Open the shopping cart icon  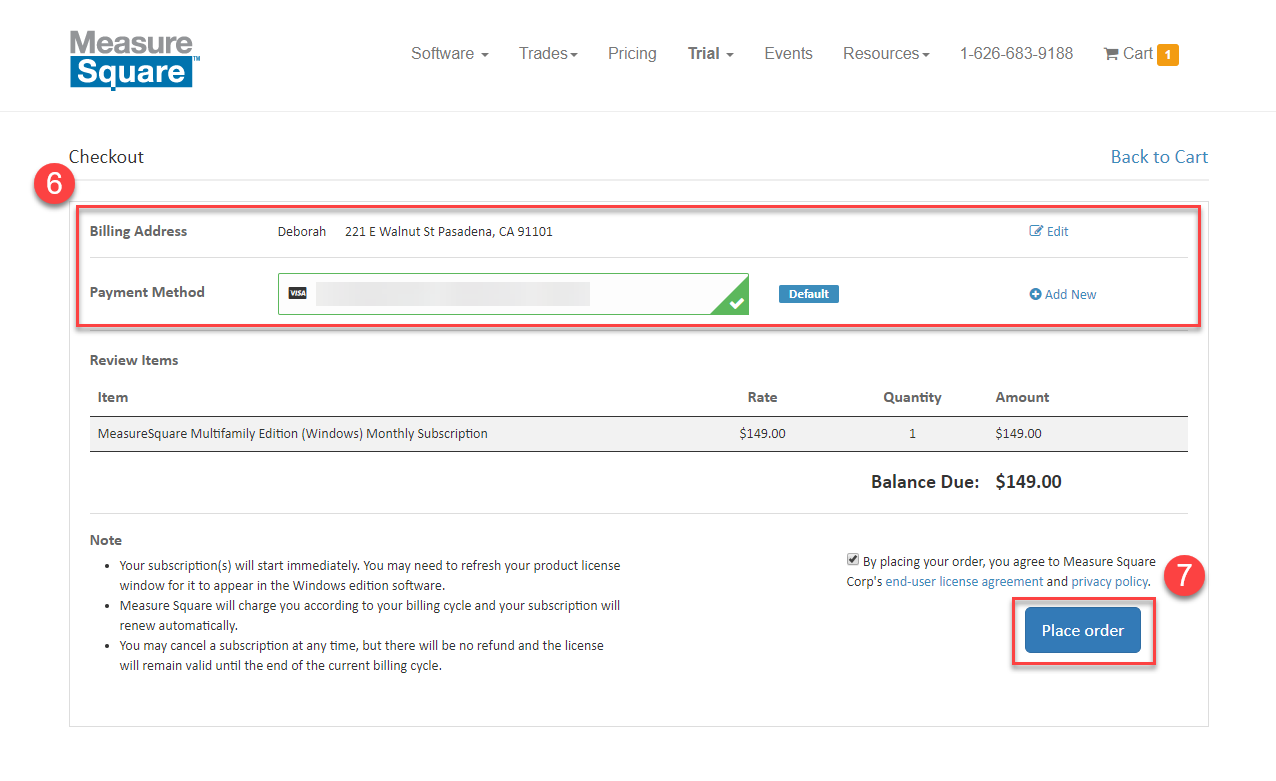click(x=1111, y=54)
